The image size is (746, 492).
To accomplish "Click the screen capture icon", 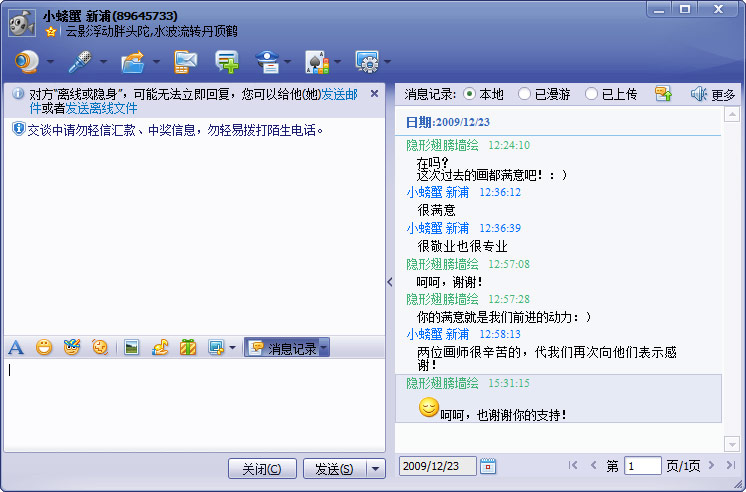I will tap(216, 347).
